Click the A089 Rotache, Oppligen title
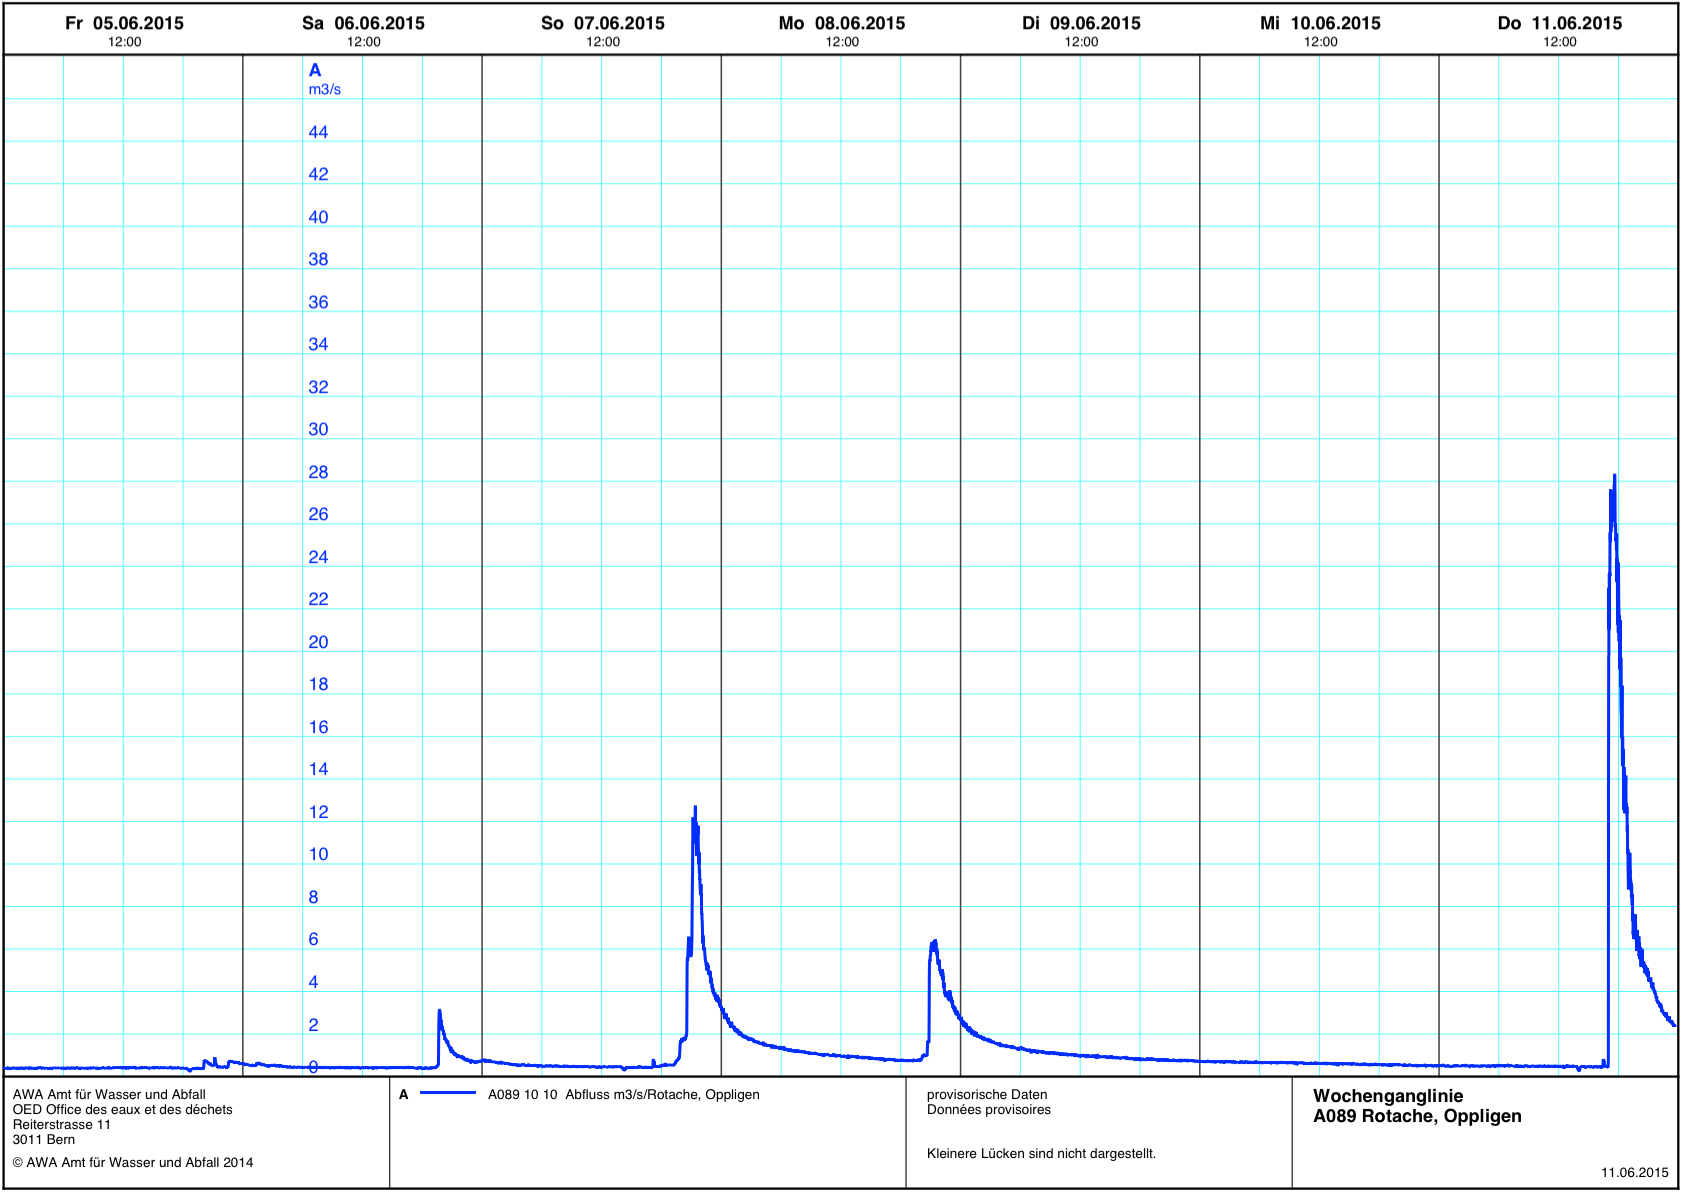This screenshot has width=1681, height=1192. (x=1416, y=1116)
